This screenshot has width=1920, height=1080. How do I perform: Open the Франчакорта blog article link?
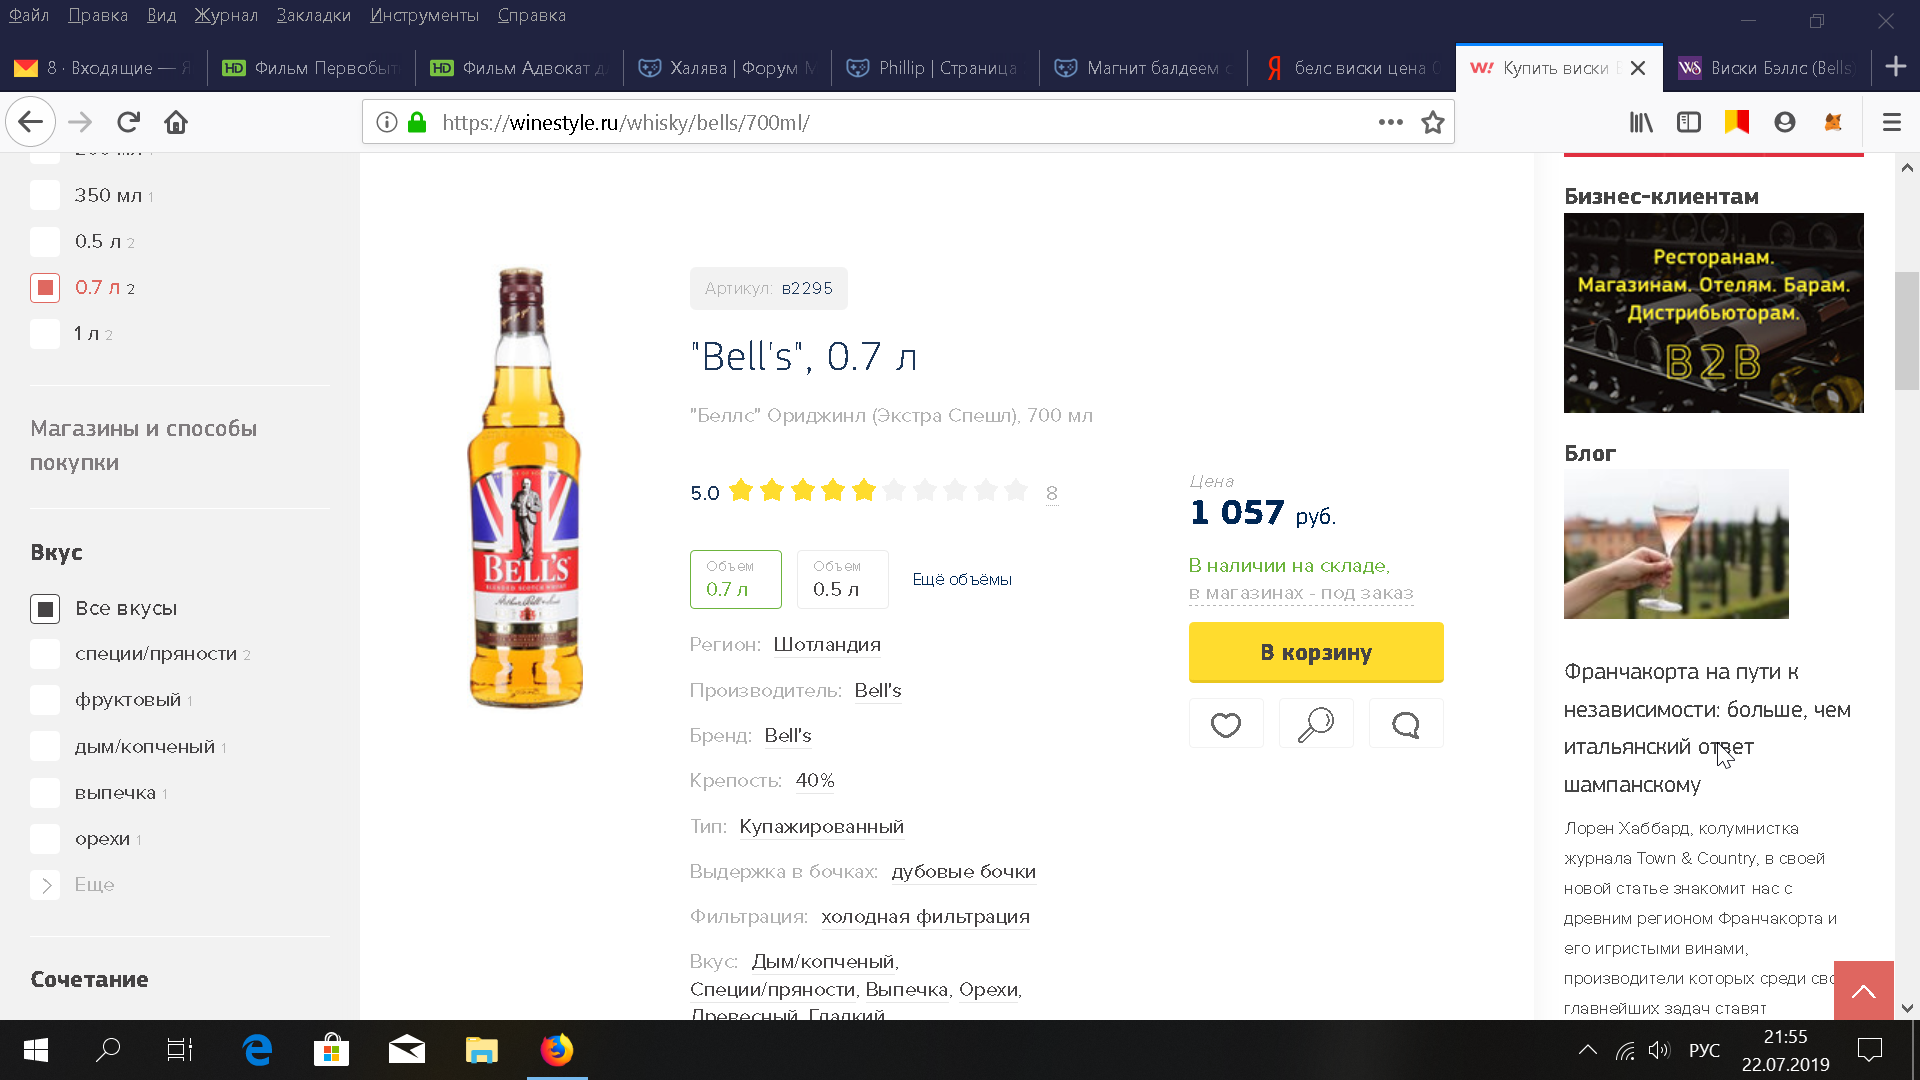[x=1707, y=728]
